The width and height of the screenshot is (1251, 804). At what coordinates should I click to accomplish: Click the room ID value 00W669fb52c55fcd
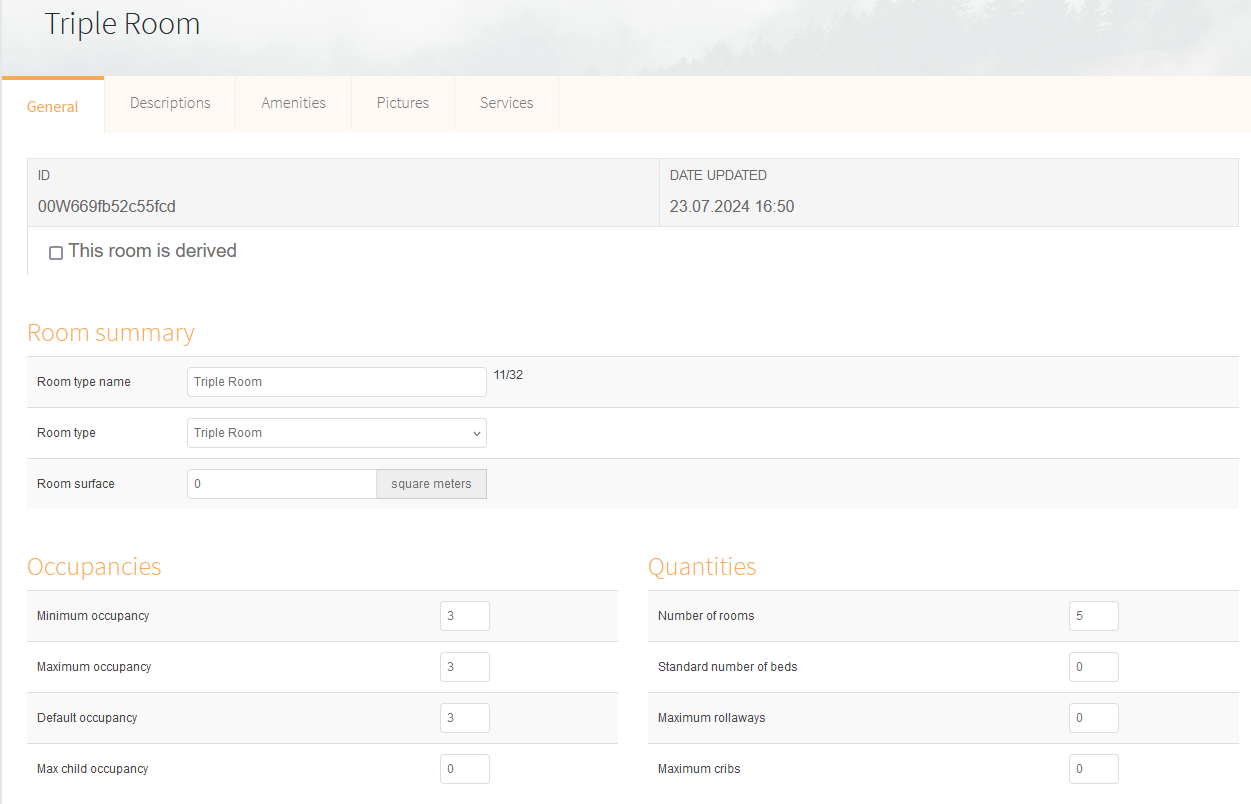point(107,207)
